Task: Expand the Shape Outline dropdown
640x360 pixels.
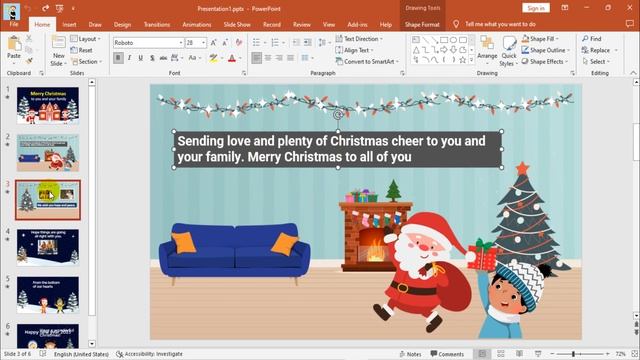Action: 546,50
